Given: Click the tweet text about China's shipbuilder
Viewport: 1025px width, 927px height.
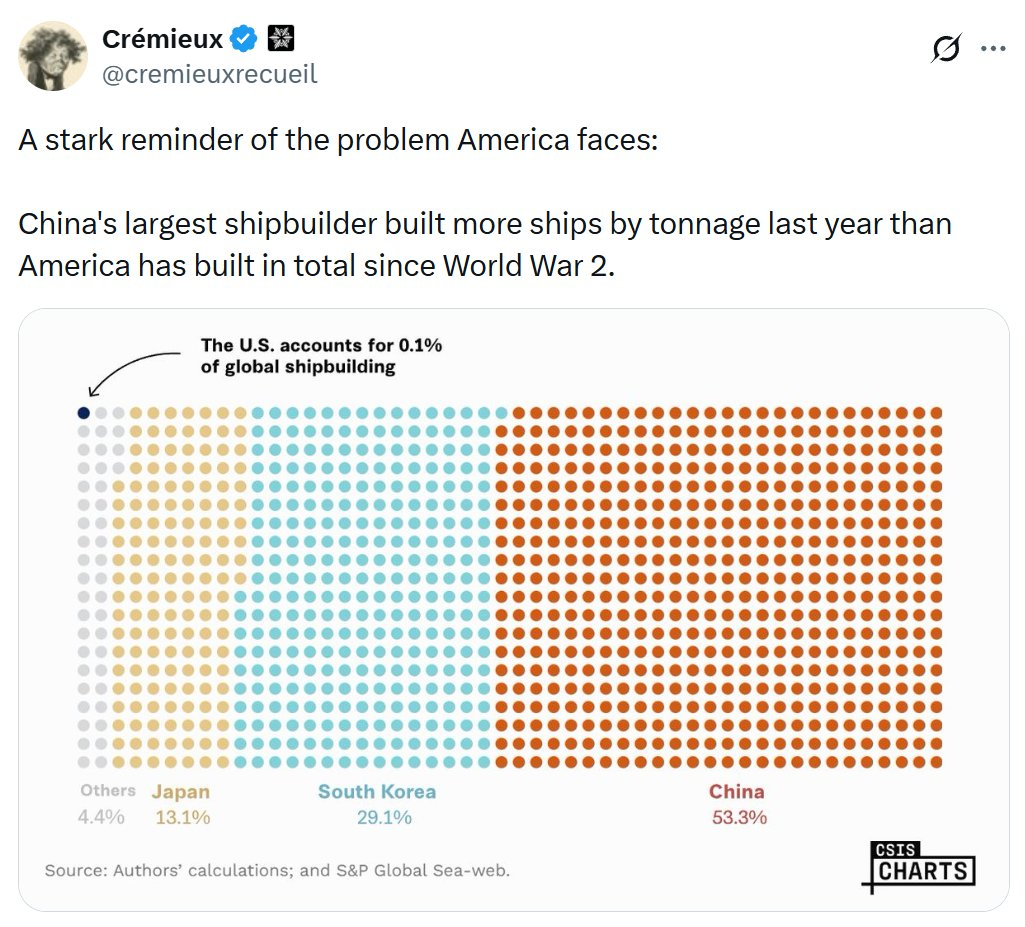Looking at the screenshot, I should [x=485, y=244].
